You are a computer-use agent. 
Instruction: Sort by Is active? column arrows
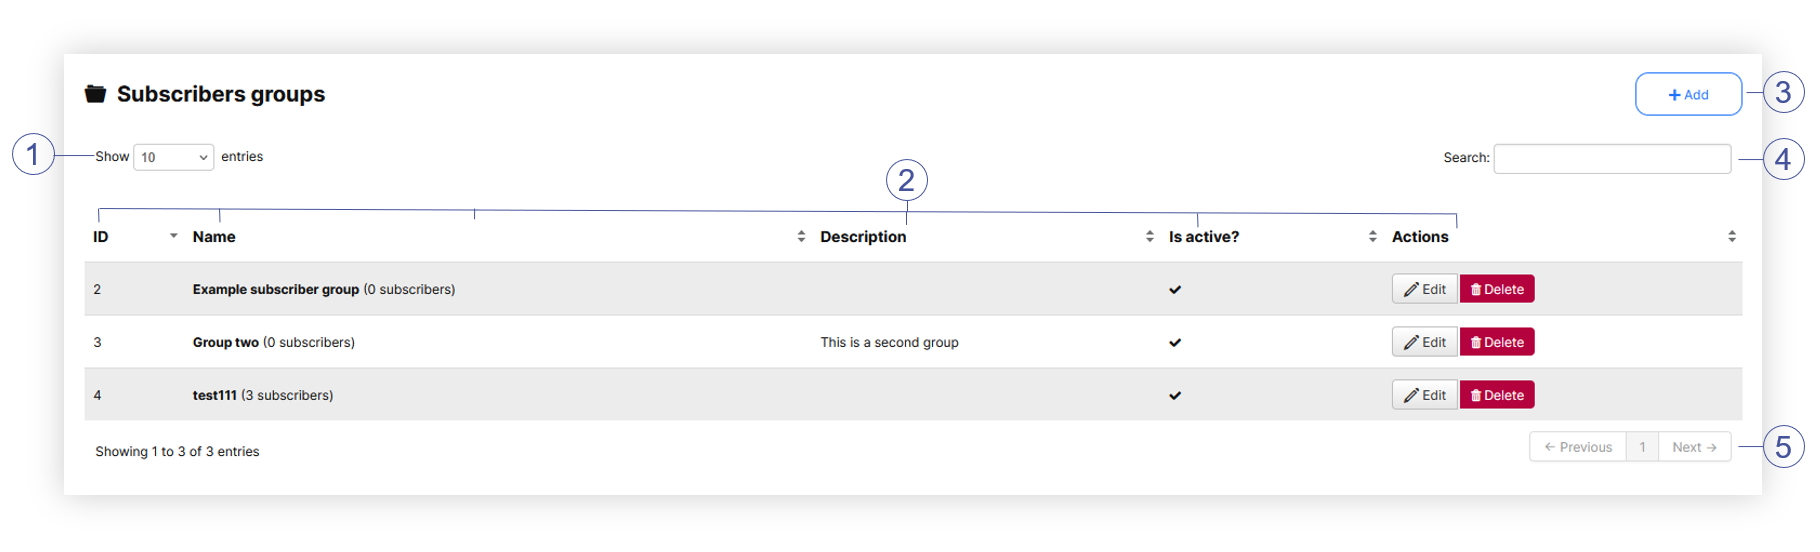coord(1372,237)
